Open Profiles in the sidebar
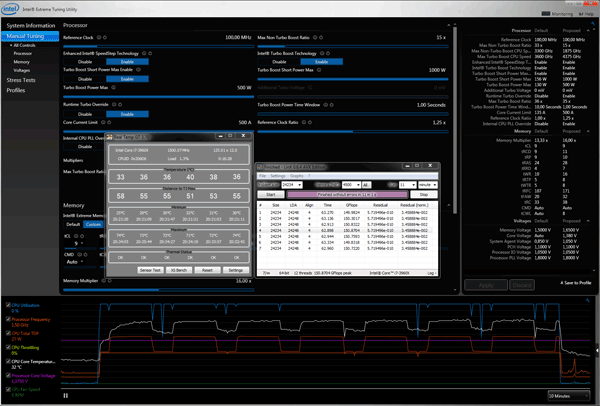The image size is (600, 406). 16,90
